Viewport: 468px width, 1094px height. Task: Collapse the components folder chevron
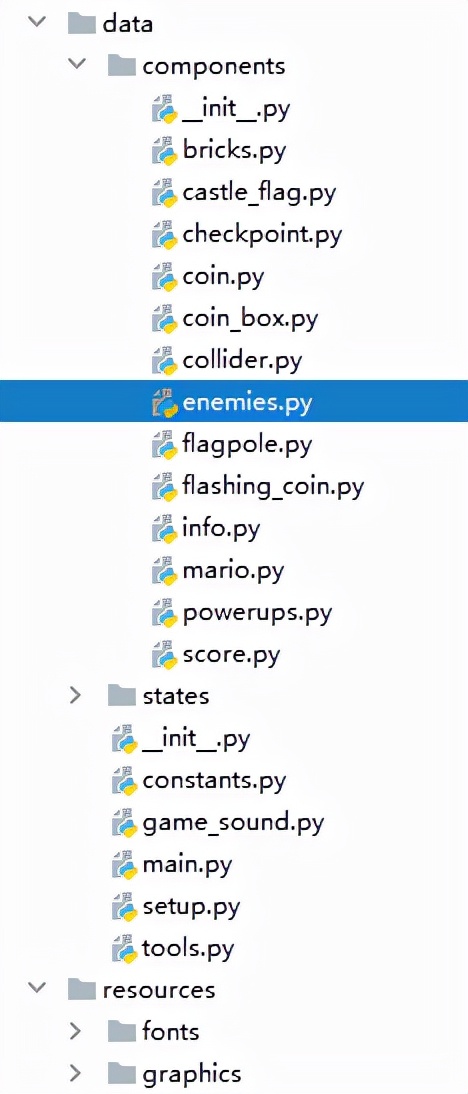(77, 65)
